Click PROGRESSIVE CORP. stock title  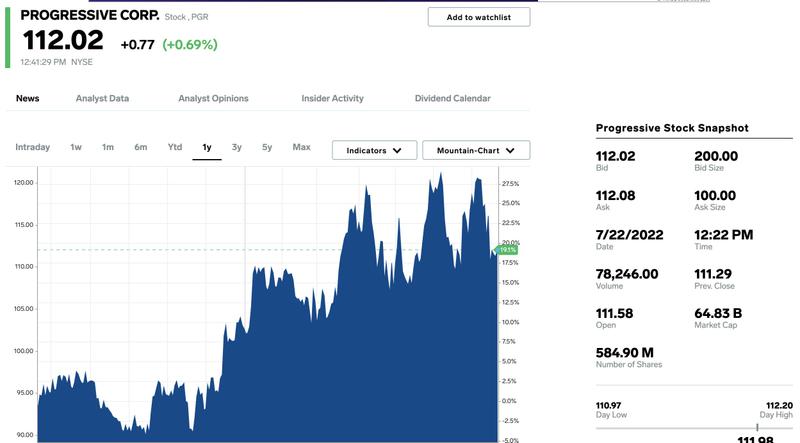[x=90, y=15]
